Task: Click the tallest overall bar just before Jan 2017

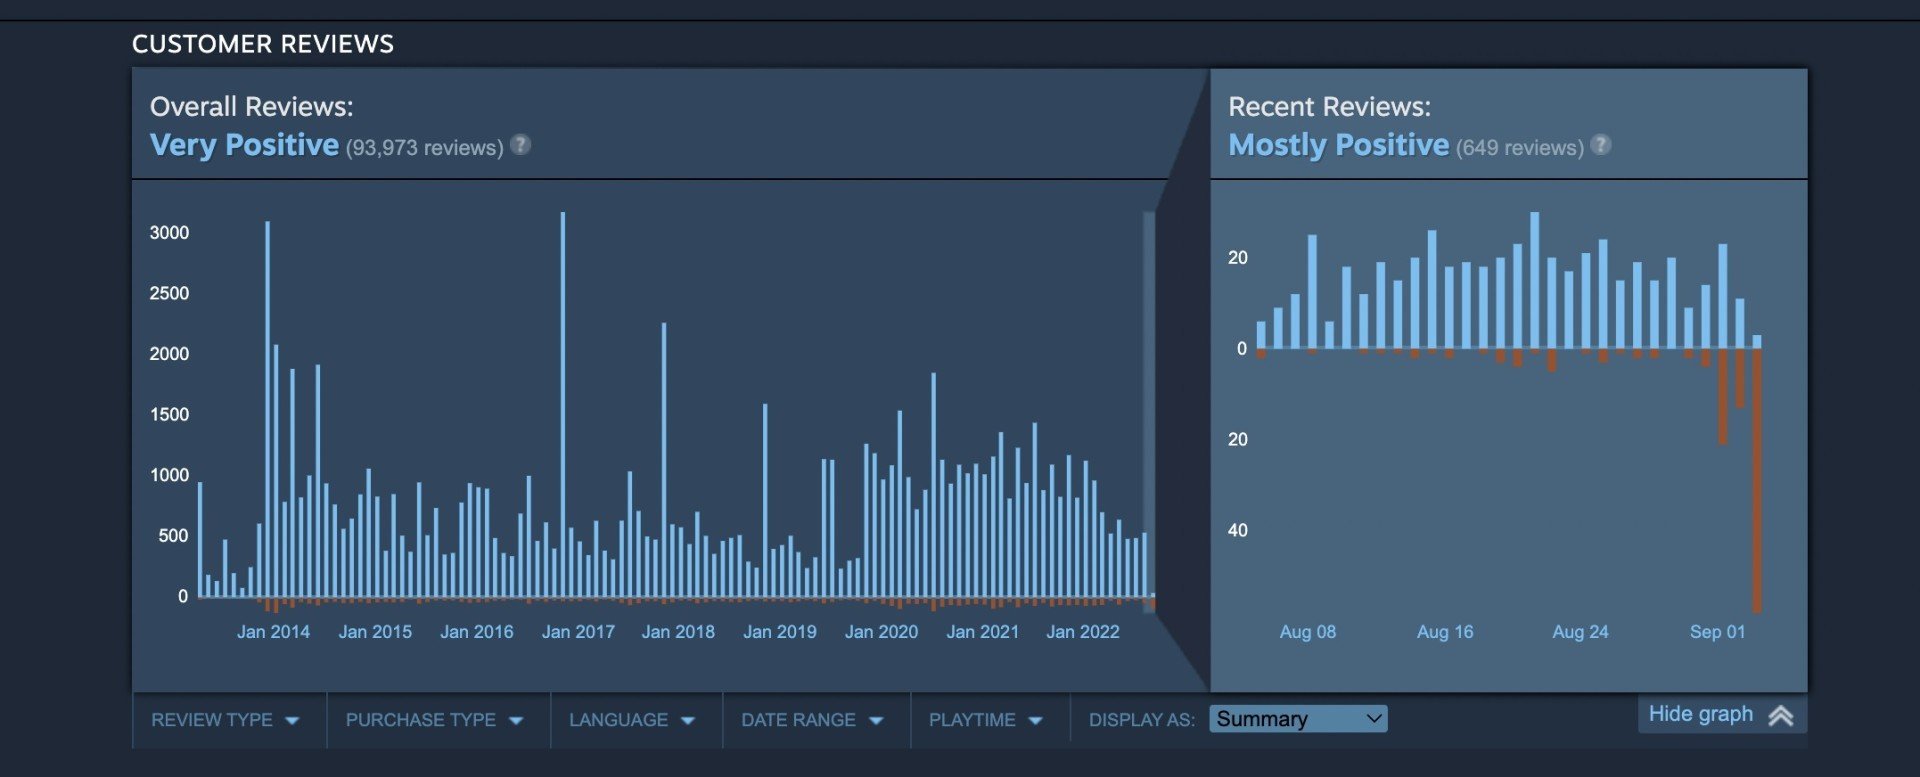Action: (563, 405)
